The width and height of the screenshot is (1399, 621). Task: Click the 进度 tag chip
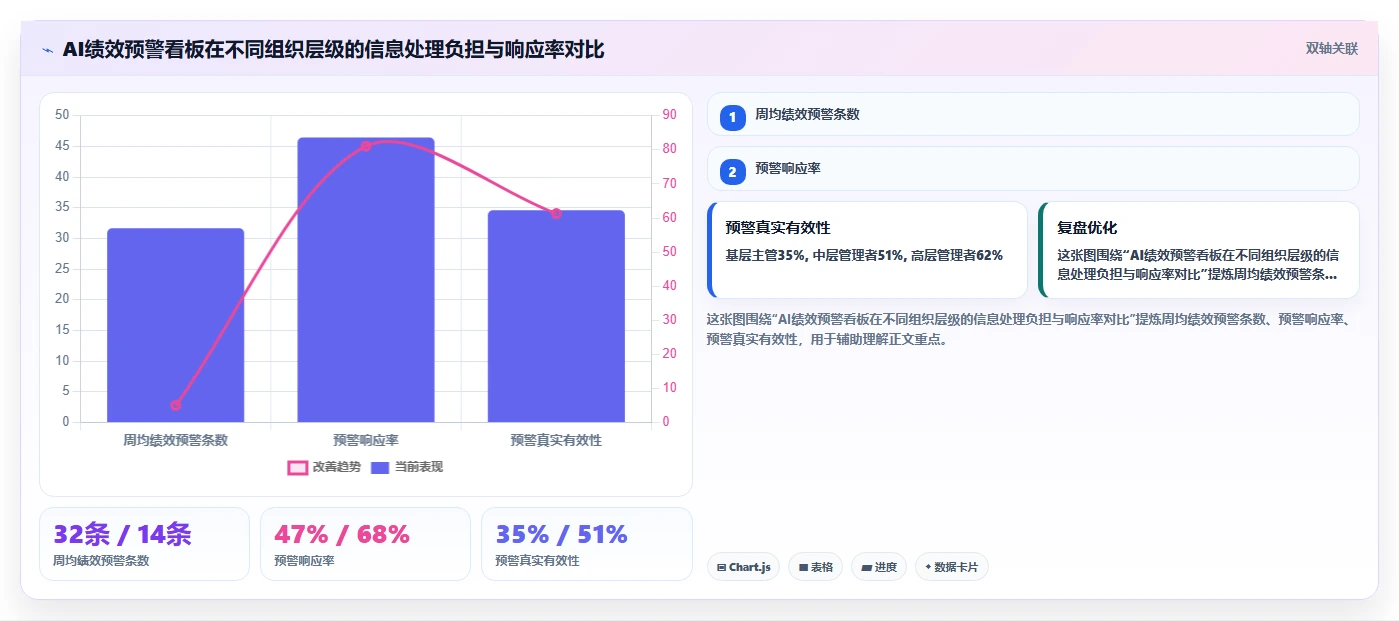[x=878, y=567]
